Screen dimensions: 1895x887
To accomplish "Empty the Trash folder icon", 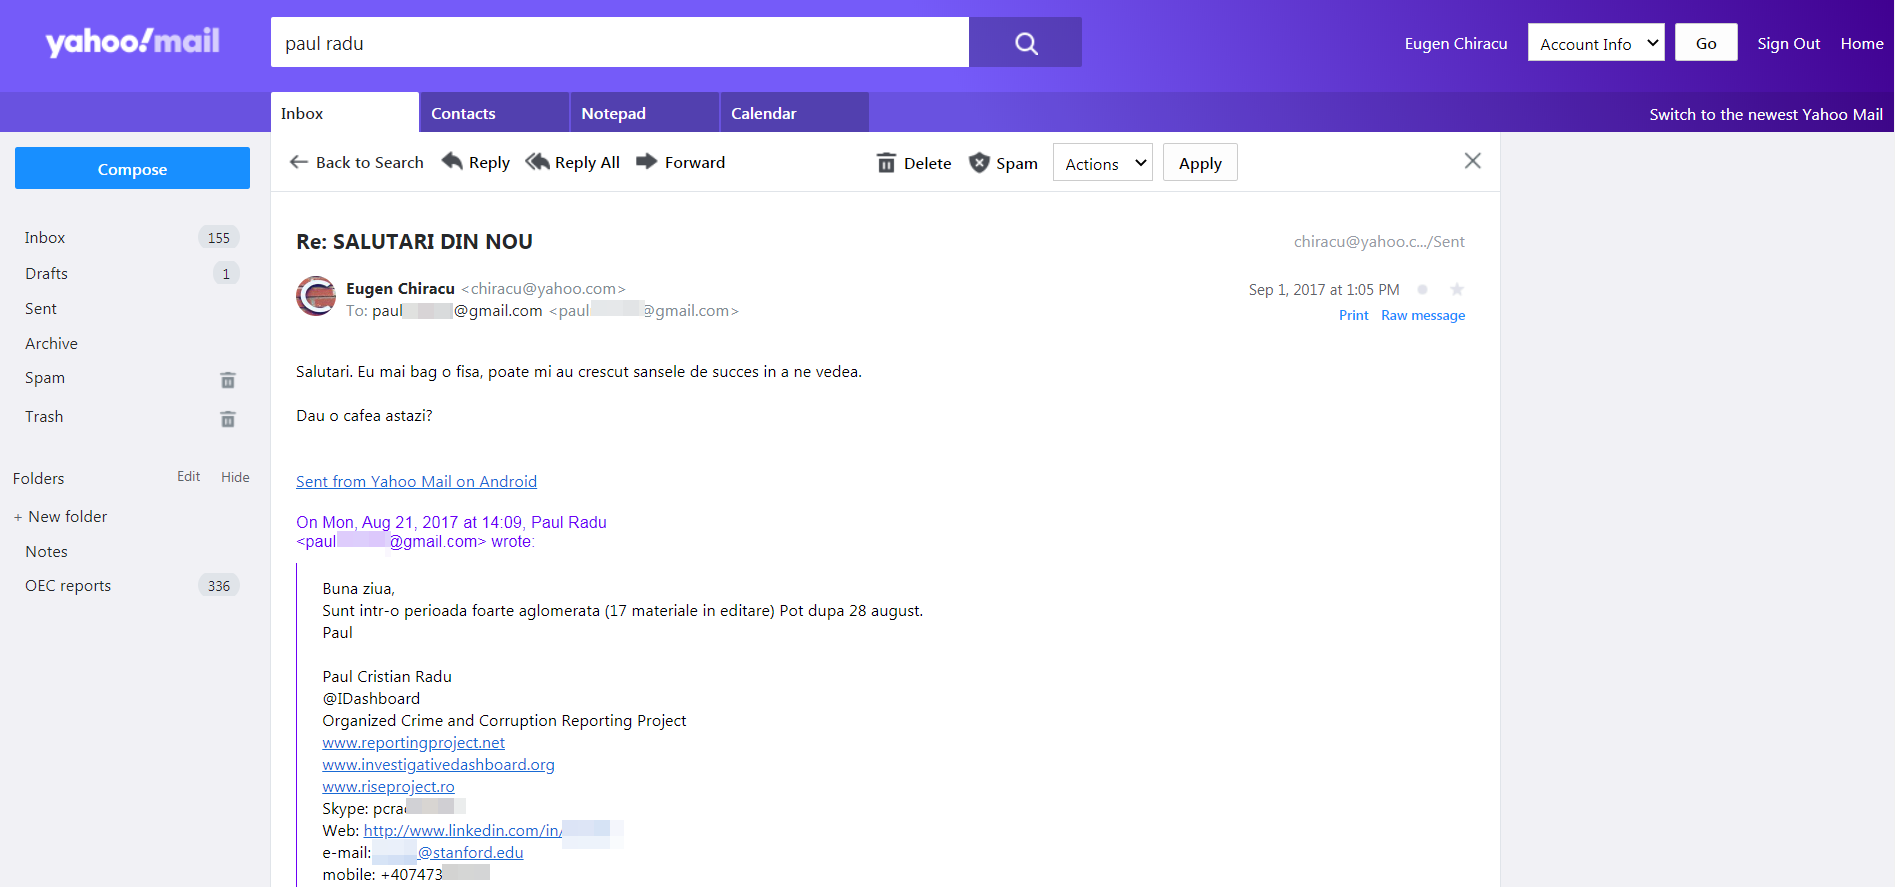I will click(x=228, y=419).
